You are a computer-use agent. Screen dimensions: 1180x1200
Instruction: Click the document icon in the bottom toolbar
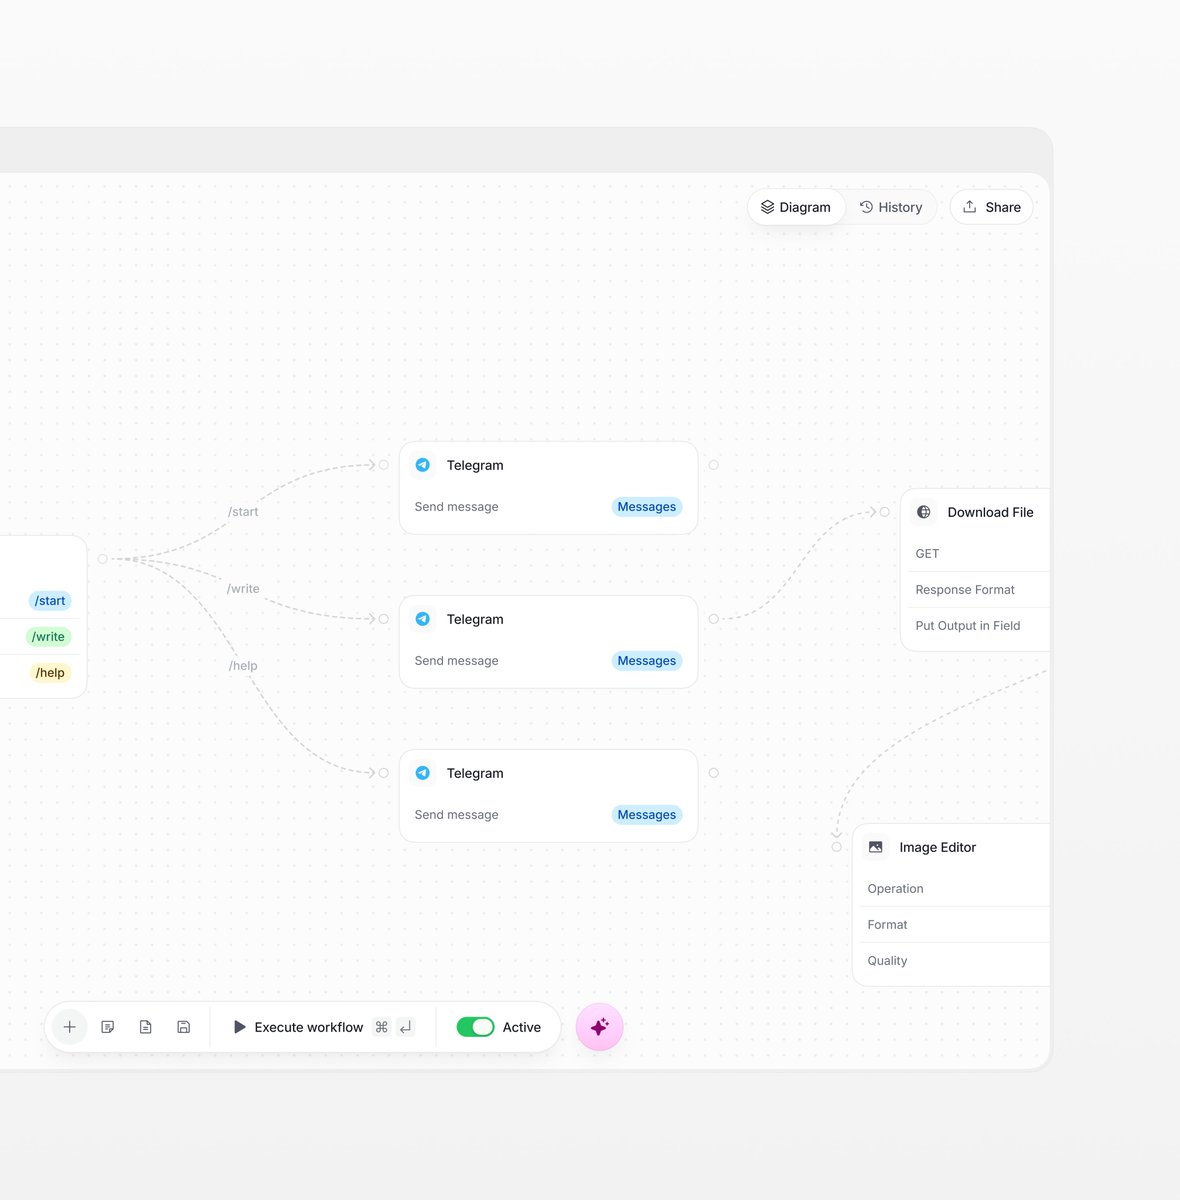(145, 1027)
